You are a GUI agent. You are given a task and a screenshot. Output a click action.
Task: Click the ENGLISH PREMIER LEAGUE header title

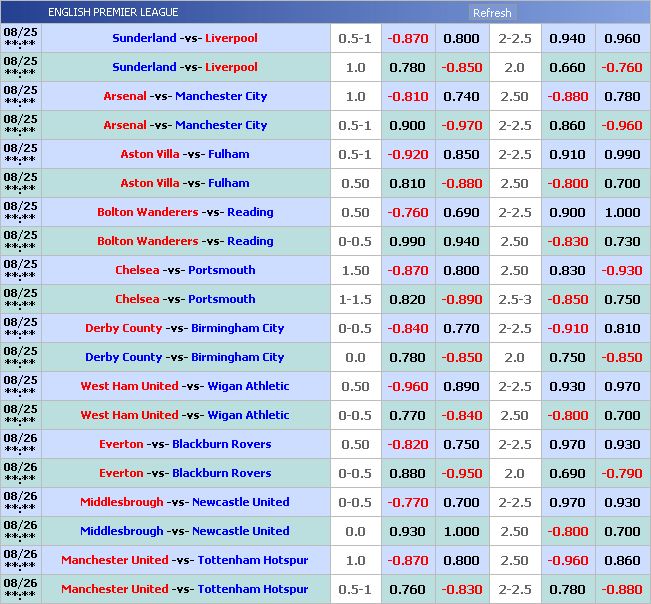[113, 13]
